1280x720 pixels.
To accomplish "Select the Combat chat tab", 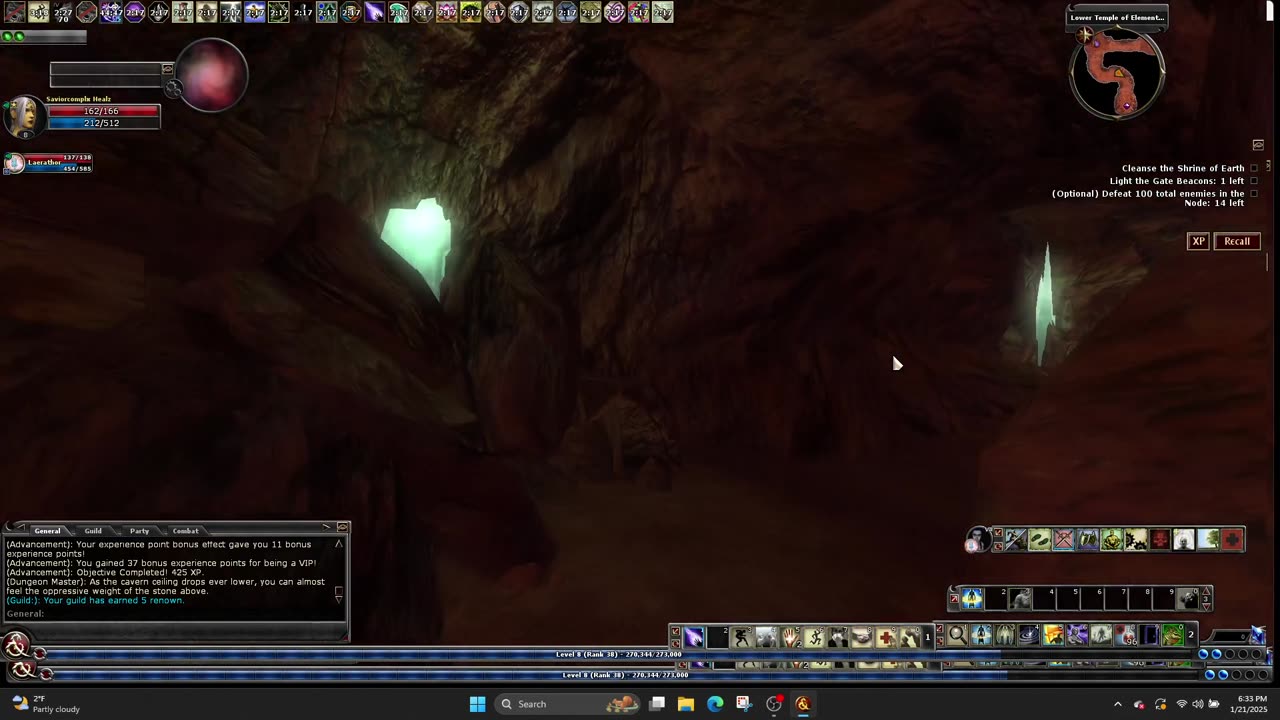I will (186, 531).
